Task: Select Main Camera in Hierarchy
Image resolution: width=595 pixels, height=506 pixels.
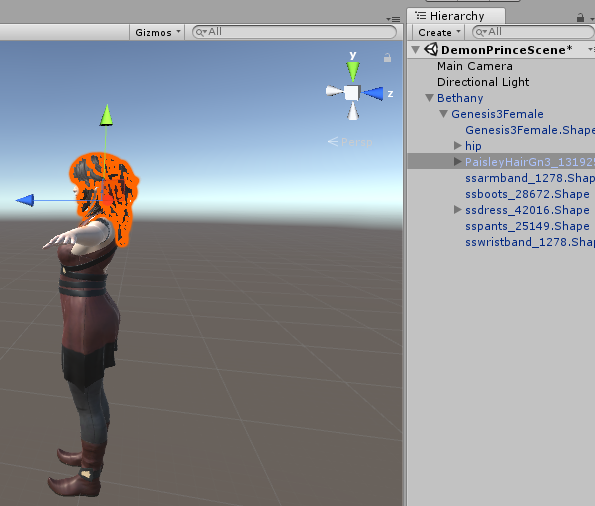Action: click(x=474, y=66)
